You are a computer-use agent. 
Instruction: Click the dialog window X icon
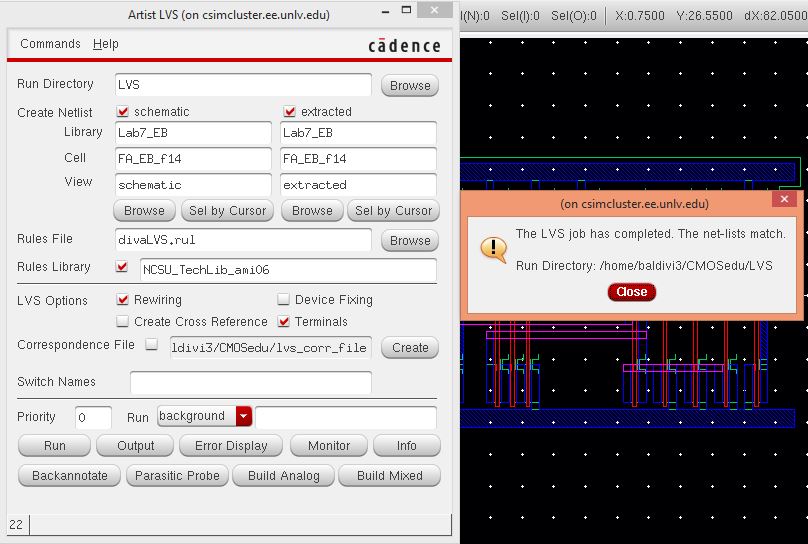click(x=784, y=200)
